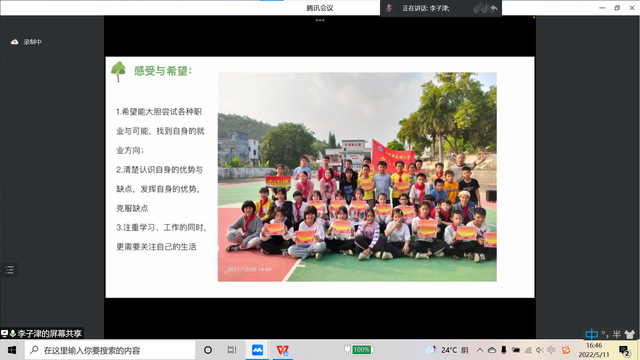640x360 pixels.
Task: Toggle the muted microphone icon in speaker bar
Action: [389, 8]
